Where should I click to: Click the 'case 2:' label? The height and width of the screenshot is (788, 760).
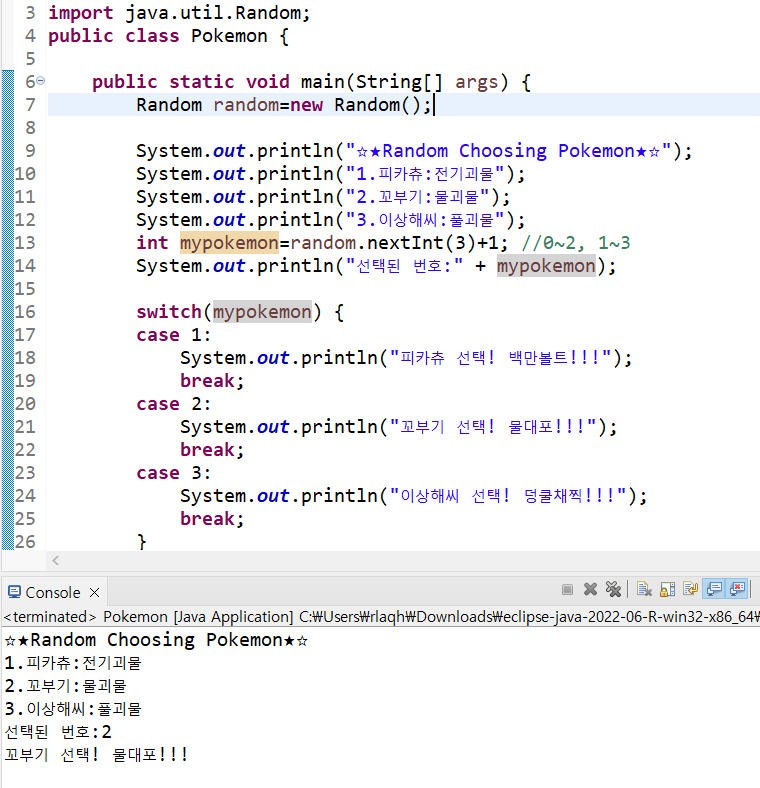click(173, 404)
